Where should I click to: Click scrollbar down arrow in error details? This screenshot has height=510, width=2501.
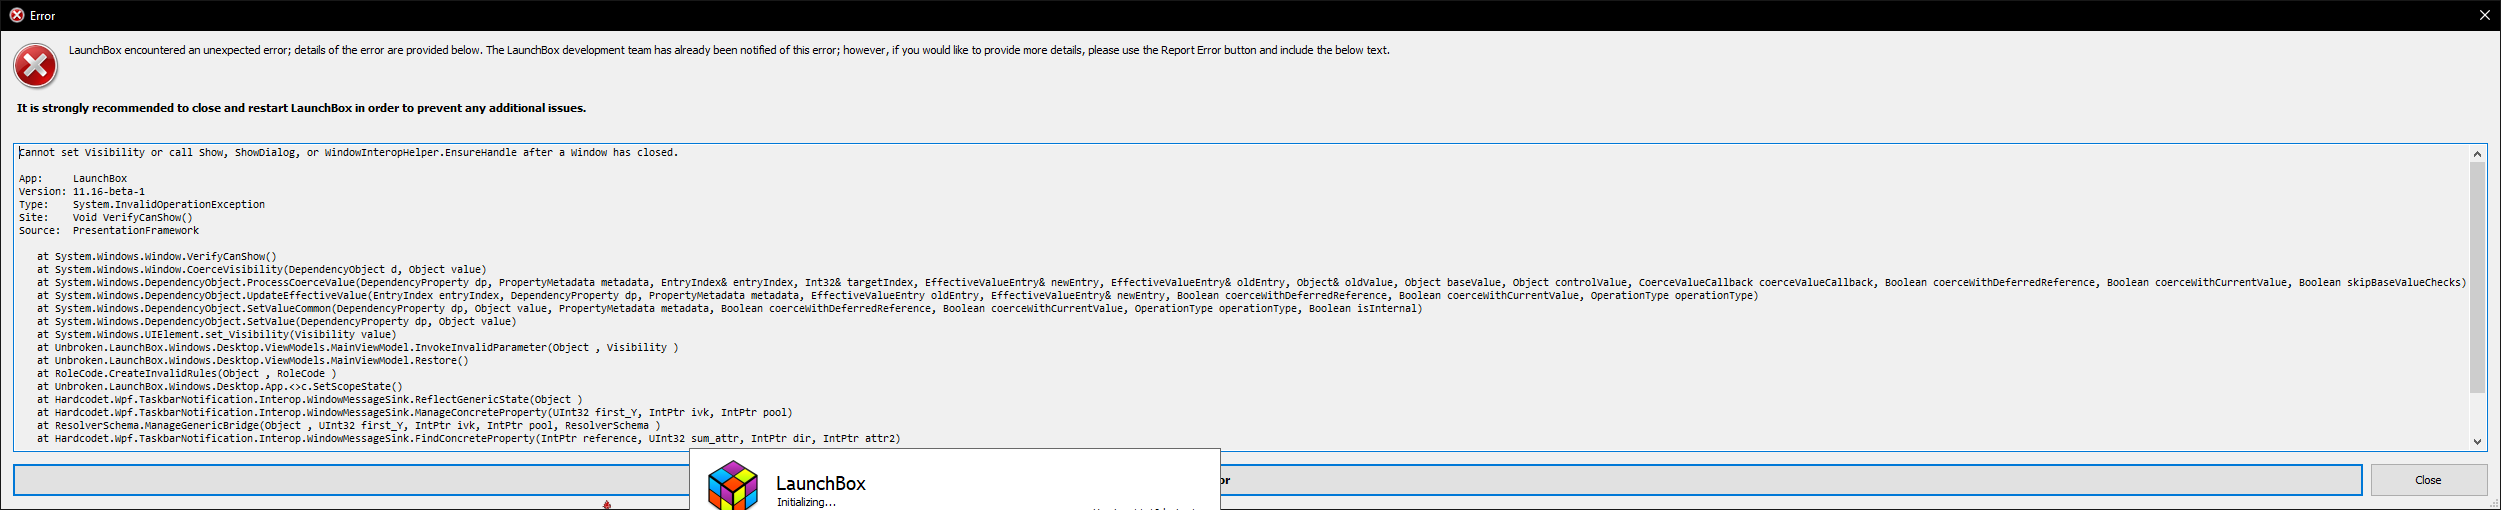coord(2477,441)
